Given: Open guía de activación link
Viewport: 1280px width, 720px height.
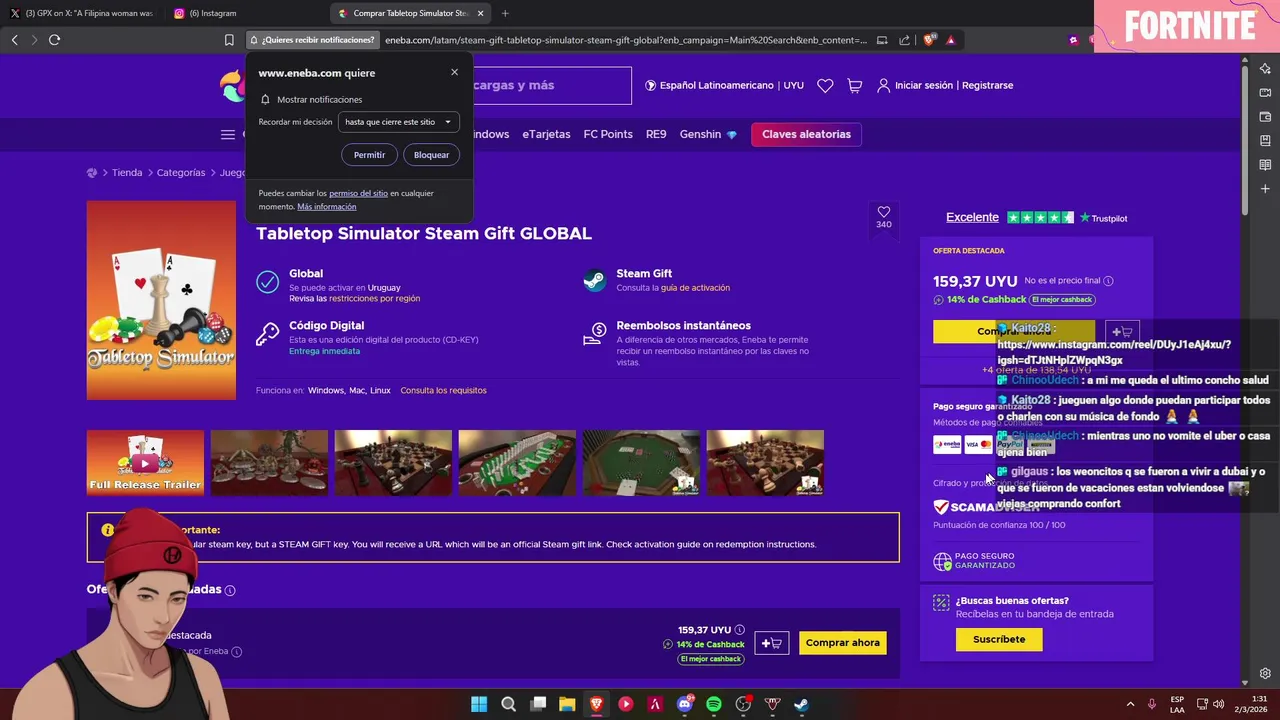Looking at the screenshot, I should [x=695, y=287].
